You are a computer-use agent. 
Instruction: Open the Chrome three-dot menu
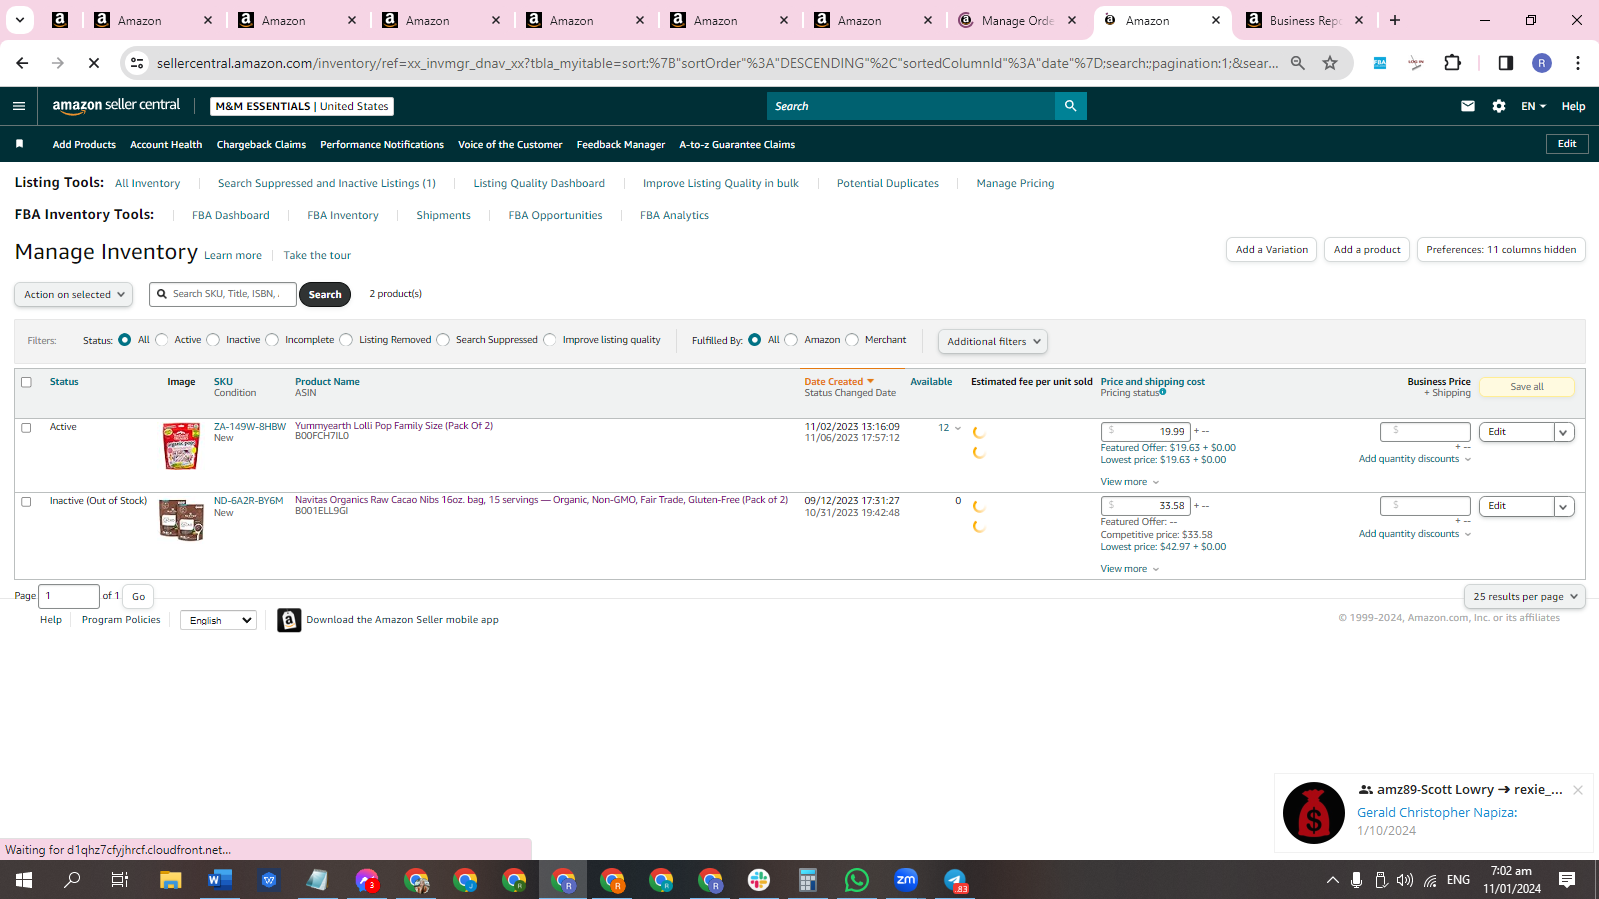1578,63
